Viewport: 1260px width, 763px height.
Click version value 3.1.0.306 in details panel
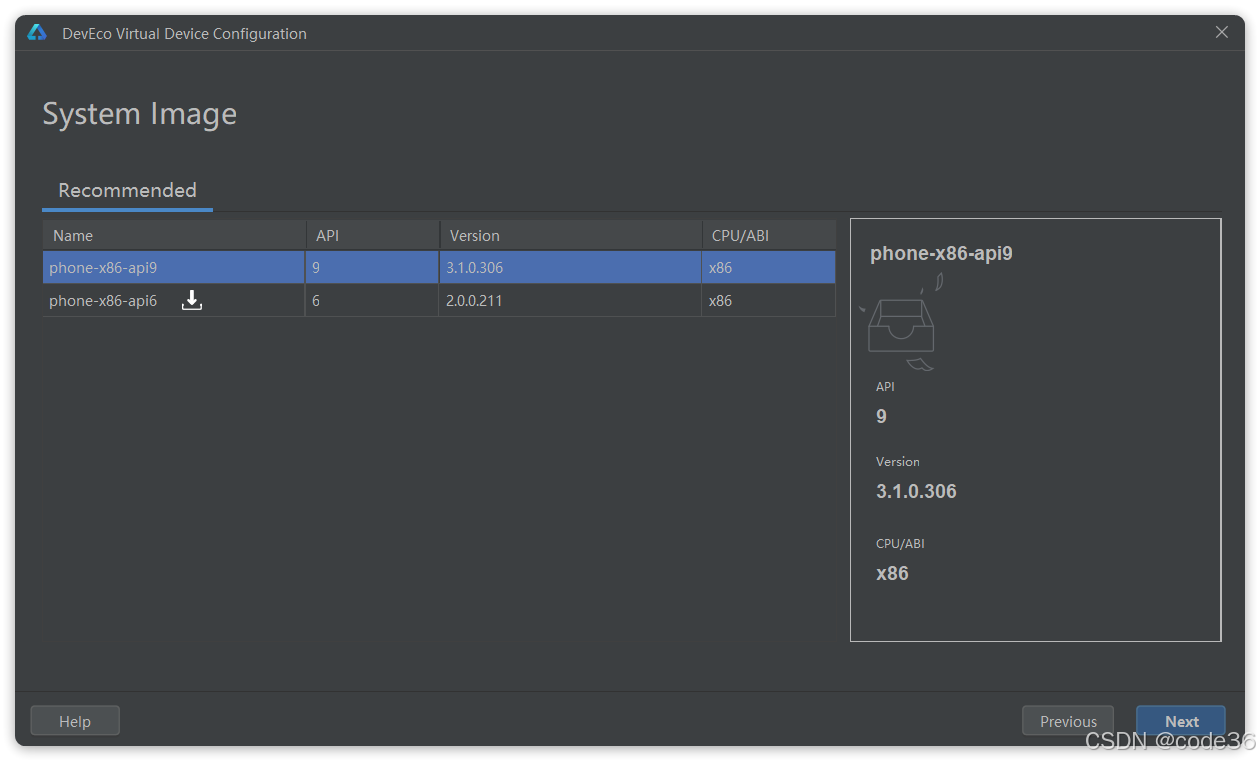click(x=916, y=491)
